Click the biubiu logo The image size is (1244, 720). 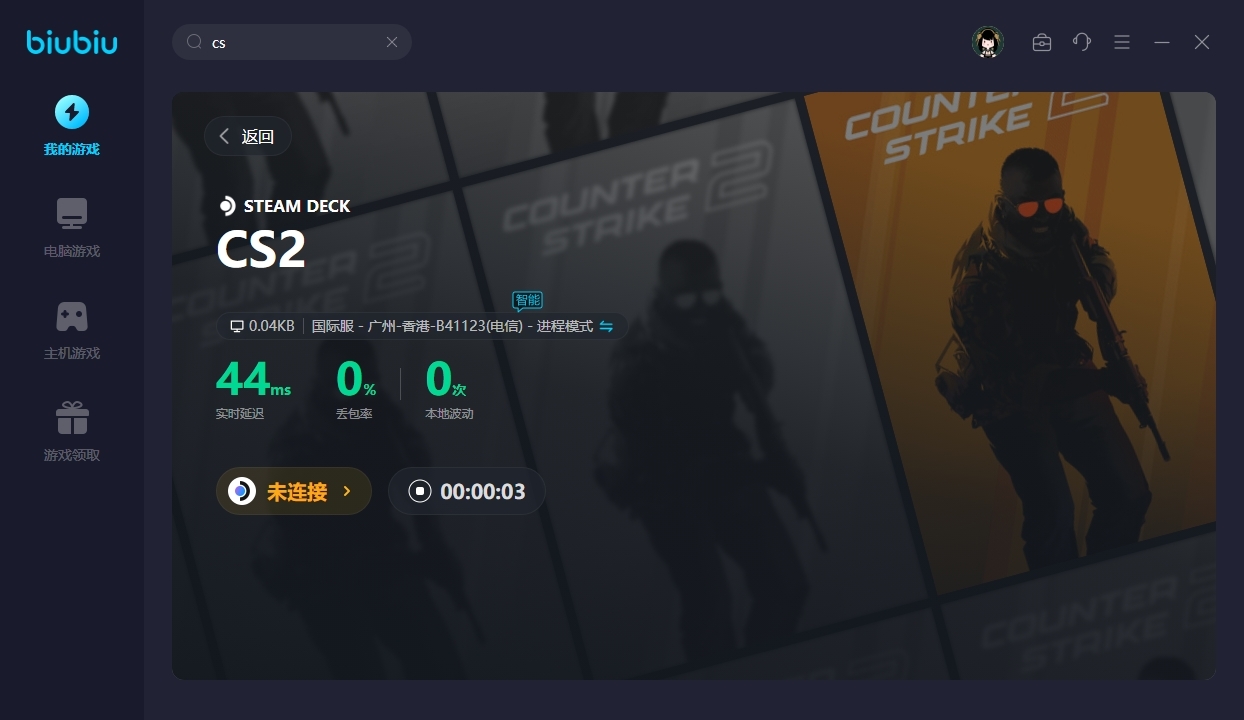[x=72, y=42]
